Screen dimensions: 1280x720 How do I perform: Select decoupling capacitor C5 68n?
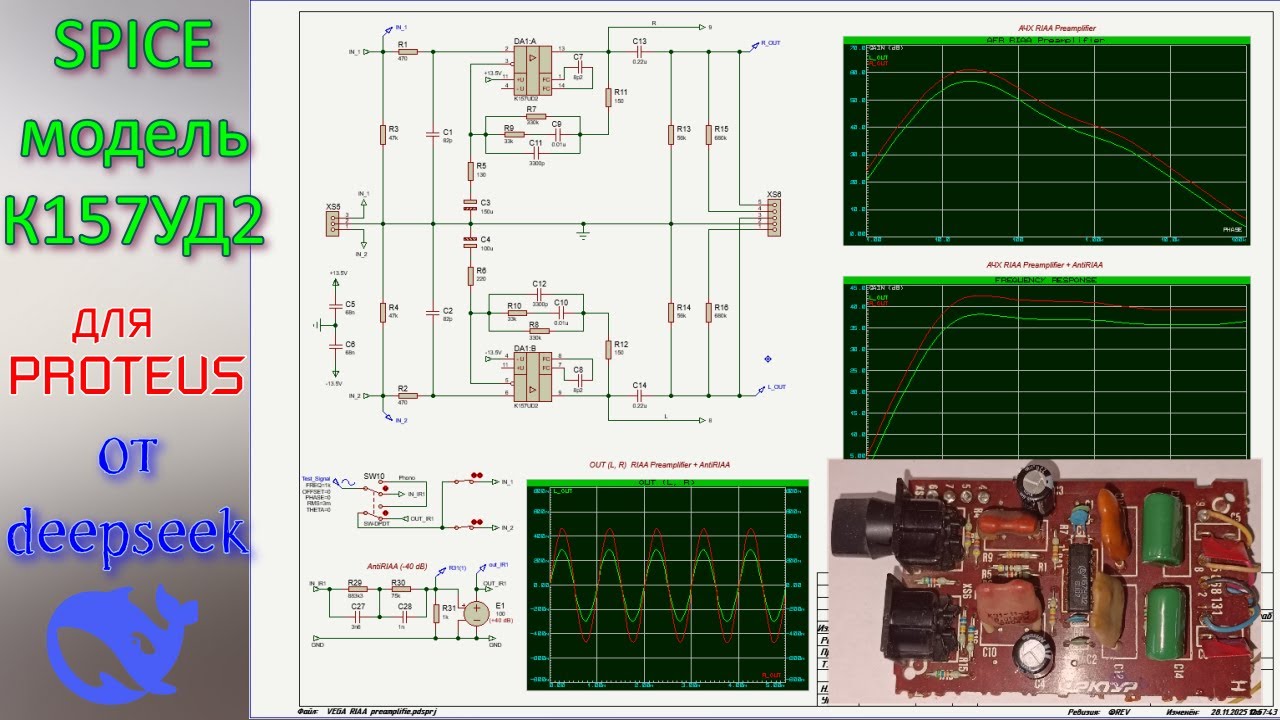point(336,306)
